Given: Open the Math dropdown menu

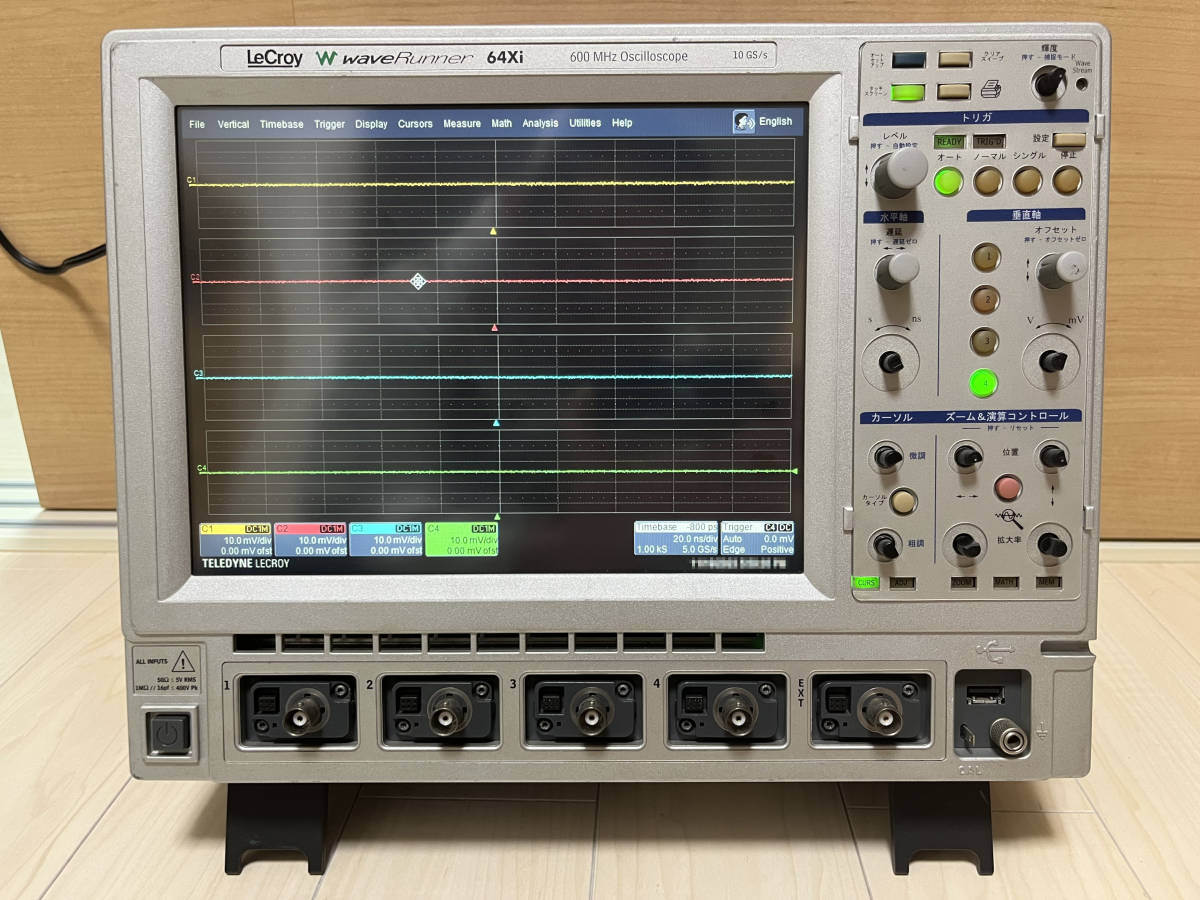Looking at the screenshot, I should [501, 123].
